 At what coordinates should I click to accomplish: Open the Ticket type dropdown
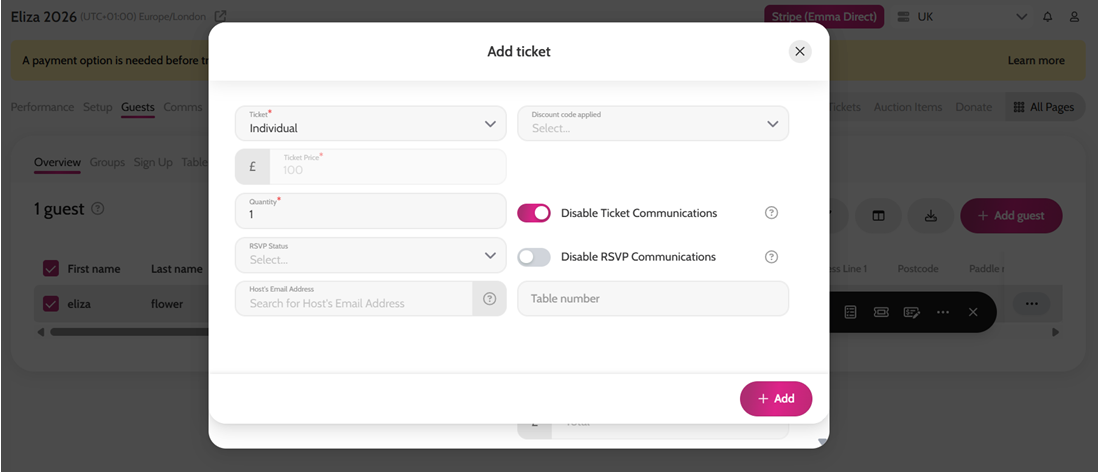pos(370,123)
